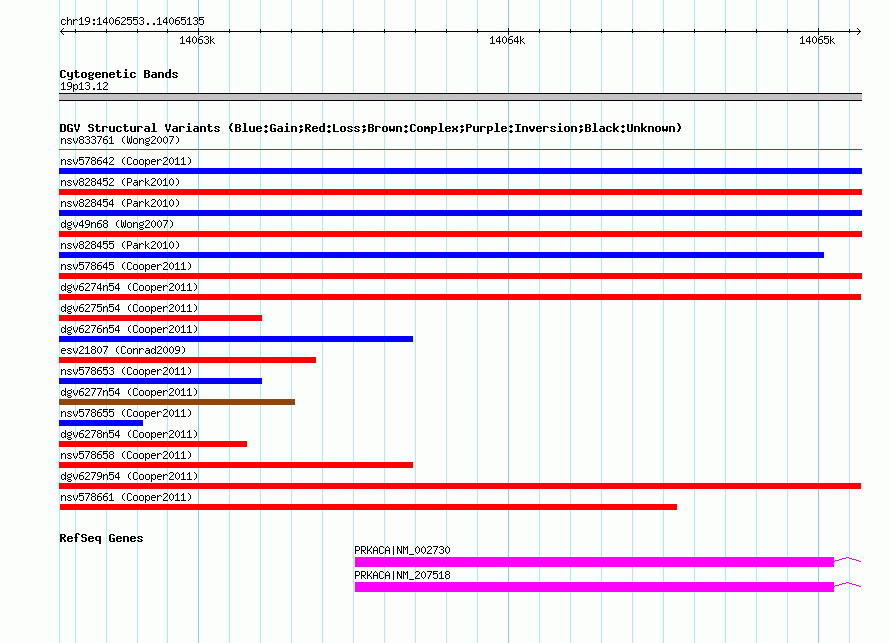This screenshot has width=890, height=643.
Task: Open the esv21807 (Conrad2009) red bar
Action: (x=187, y=360)
